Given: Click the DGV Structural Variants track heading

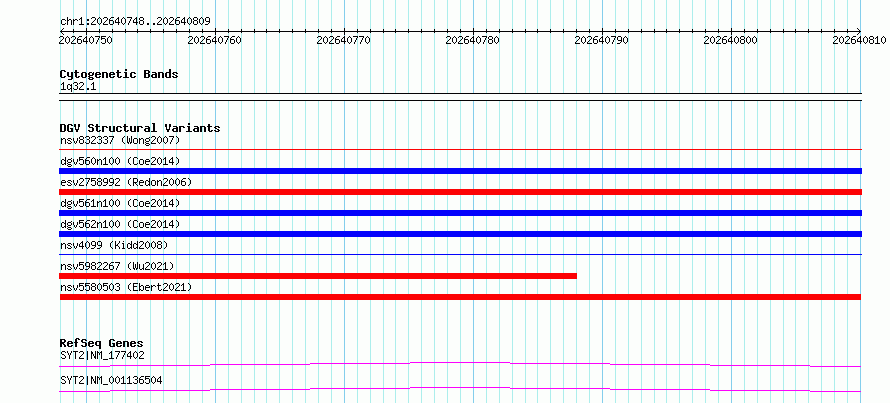Looking at the screenshot, I should 140,128.
